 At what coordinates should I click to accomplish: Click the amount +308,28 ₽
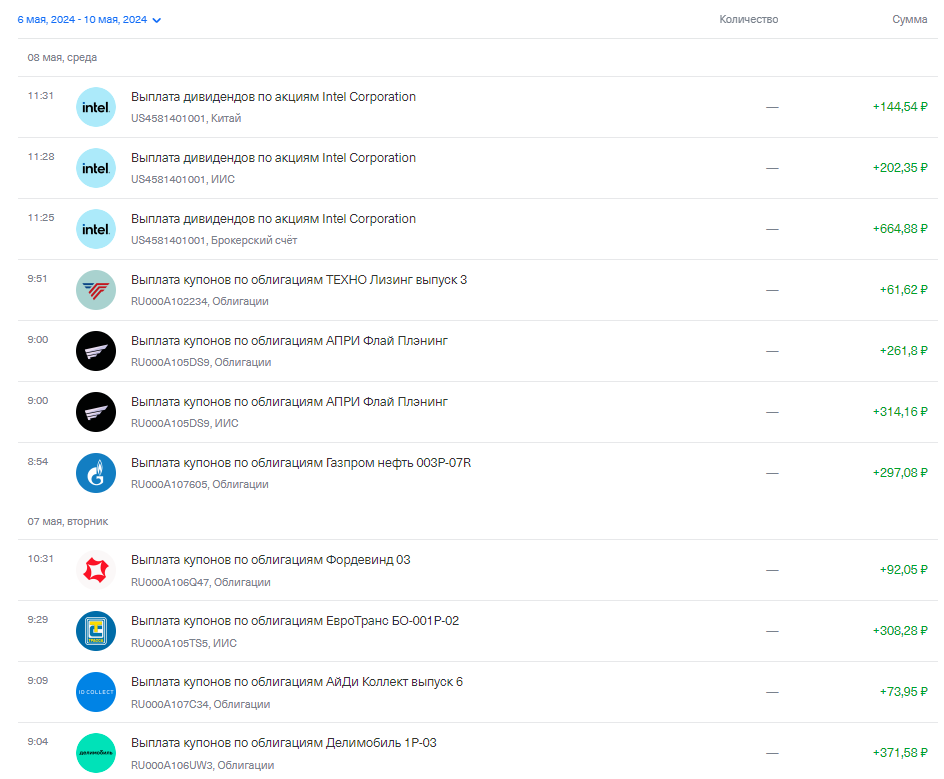pyautogui.click(x=900, y=631)
